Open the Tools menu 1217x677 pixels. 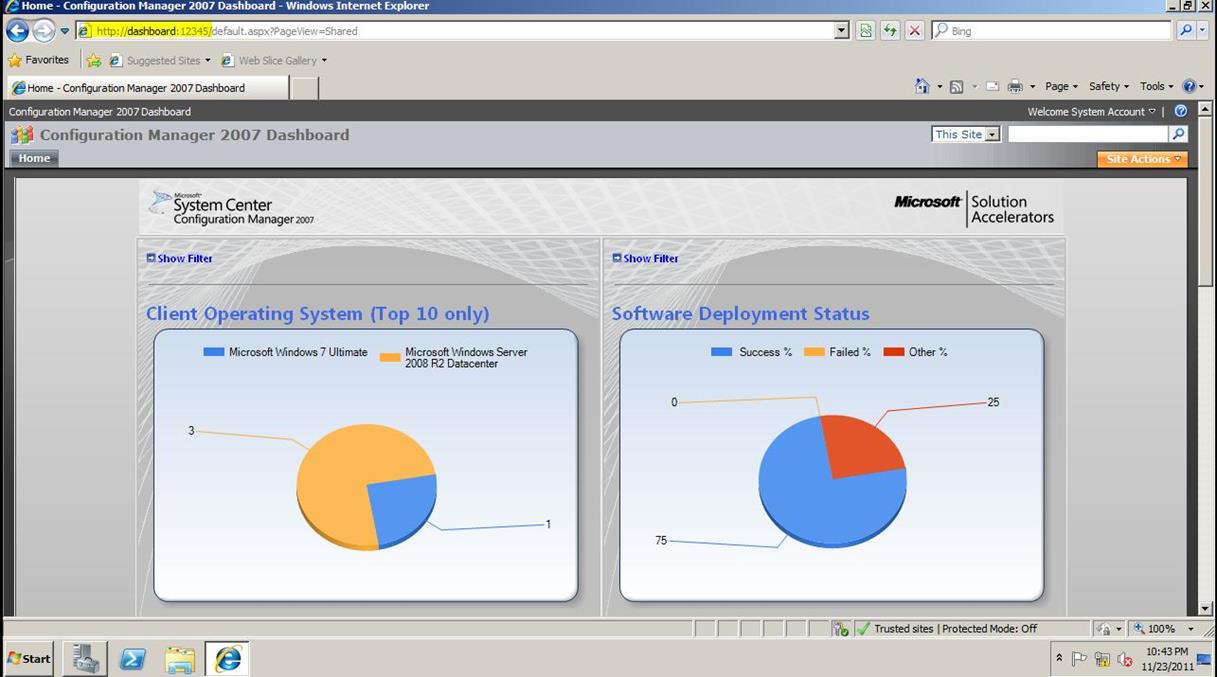coord(1157,87)
